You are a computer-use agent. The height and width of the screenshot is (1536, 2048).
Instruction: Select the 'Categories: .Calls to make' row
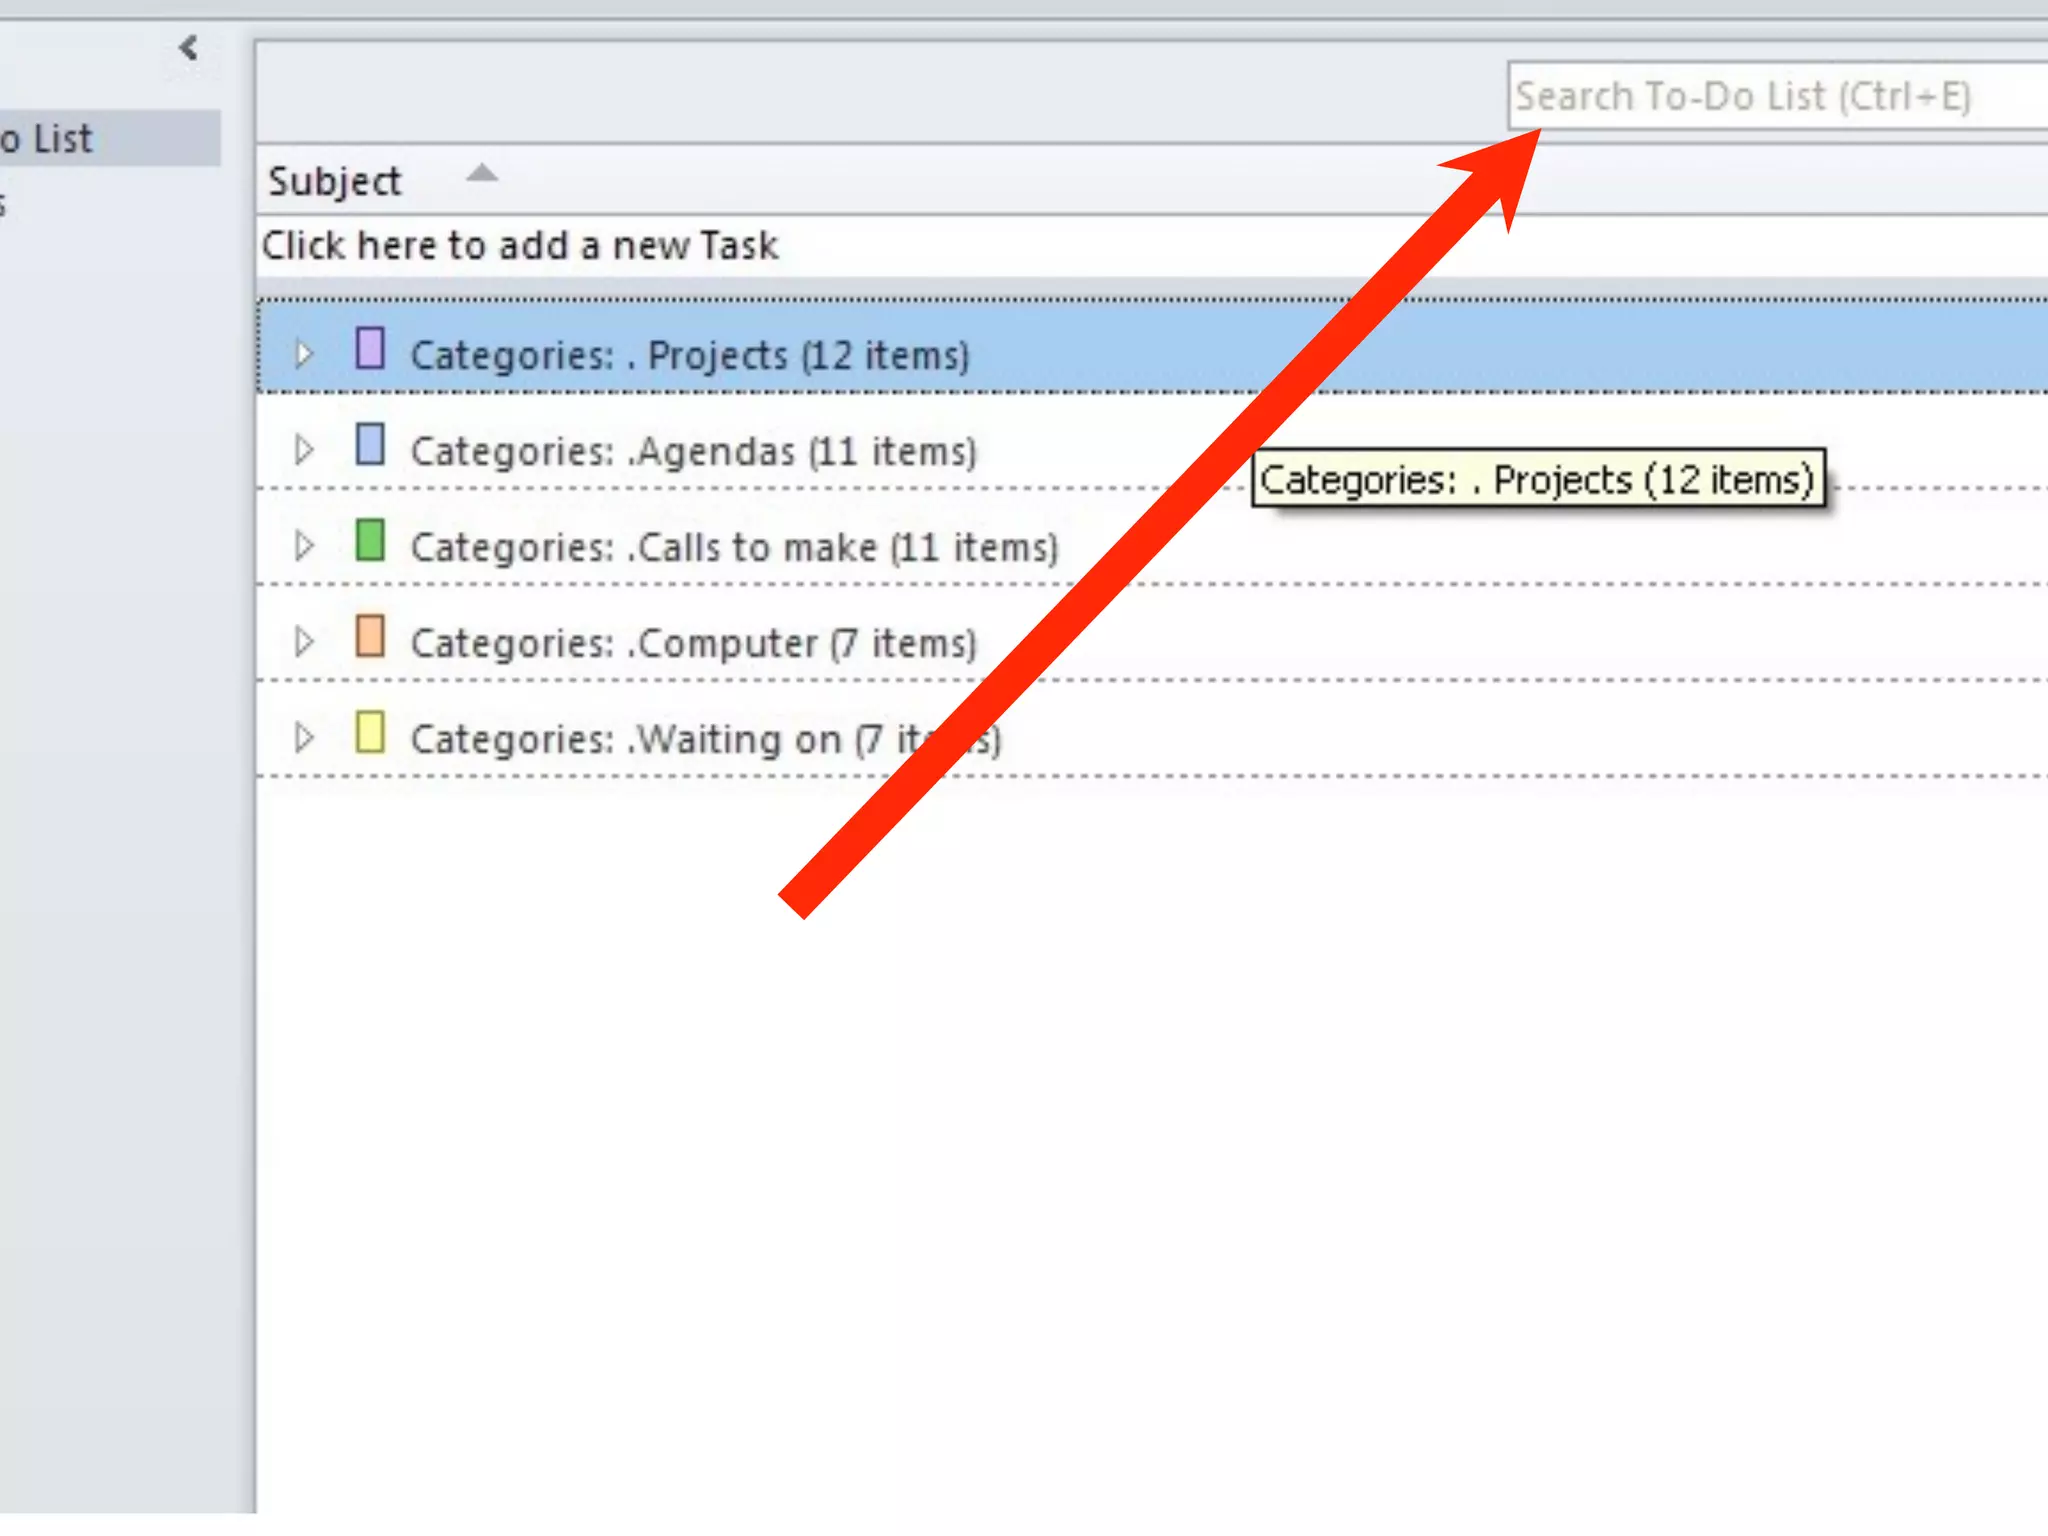(733, 548)
